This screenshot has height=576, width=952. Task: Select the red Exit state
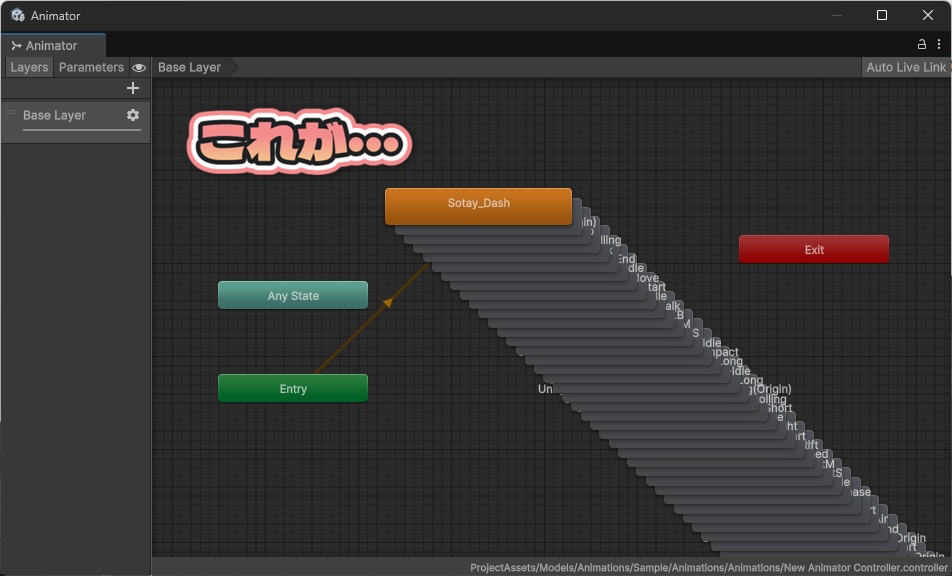click(x=813, y=248)
